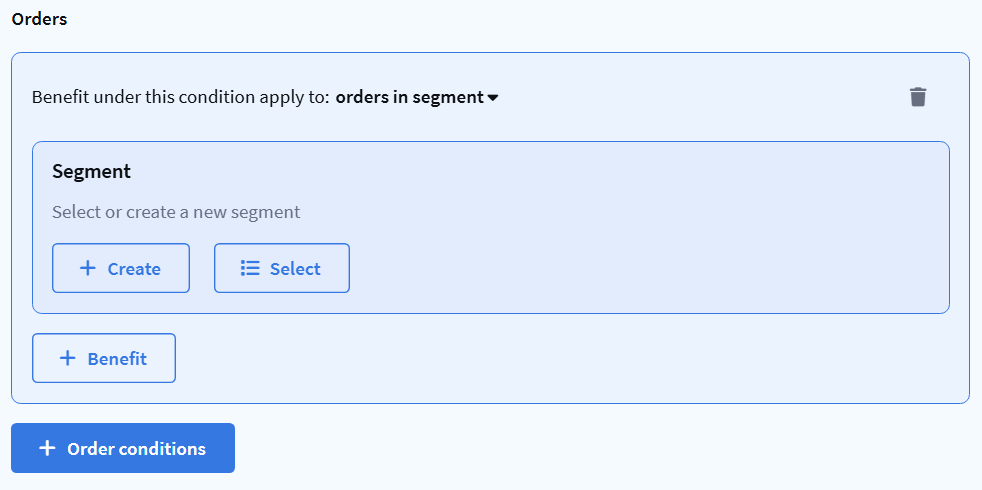This screenshot has height=490, width=982.
Task: Add a Benefit to this condition
Action: (104, 358)
